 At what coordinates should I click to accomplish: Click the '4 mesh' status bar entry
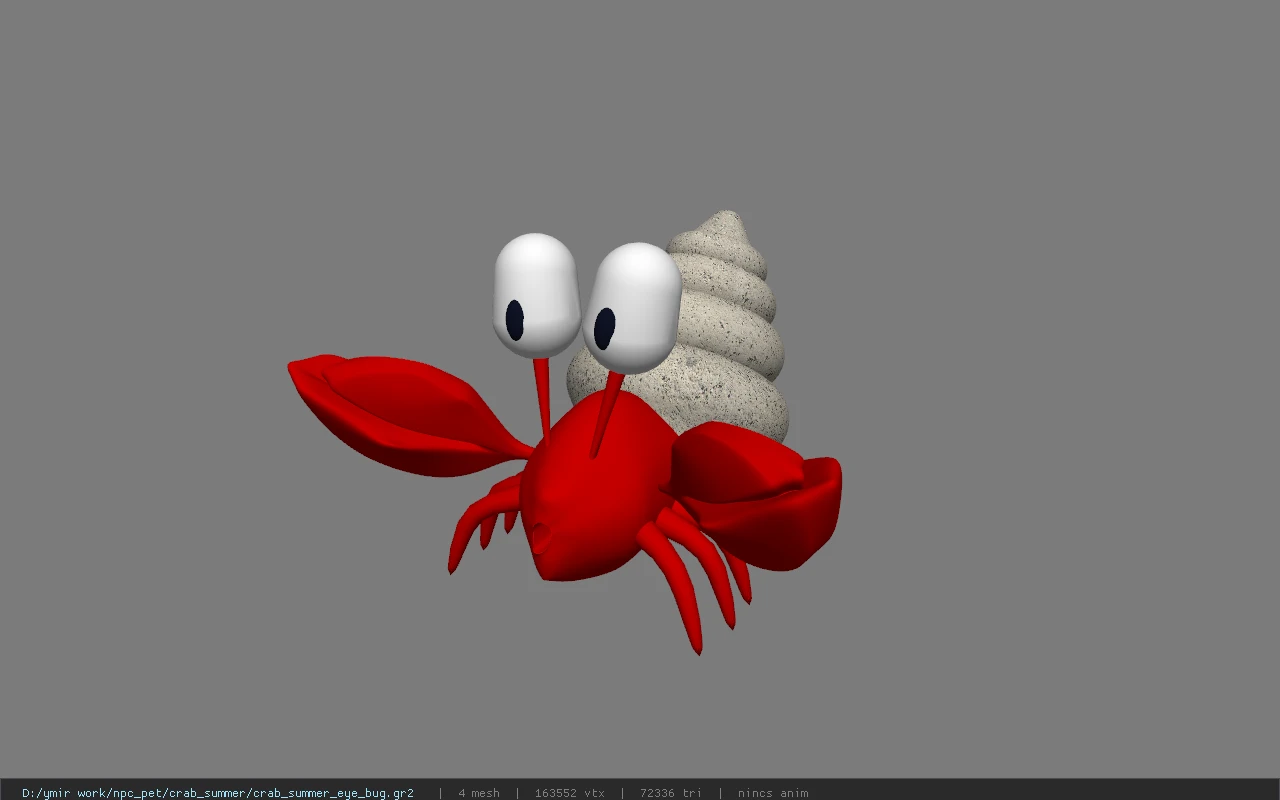pyautogui.click(x=478, y=793)
